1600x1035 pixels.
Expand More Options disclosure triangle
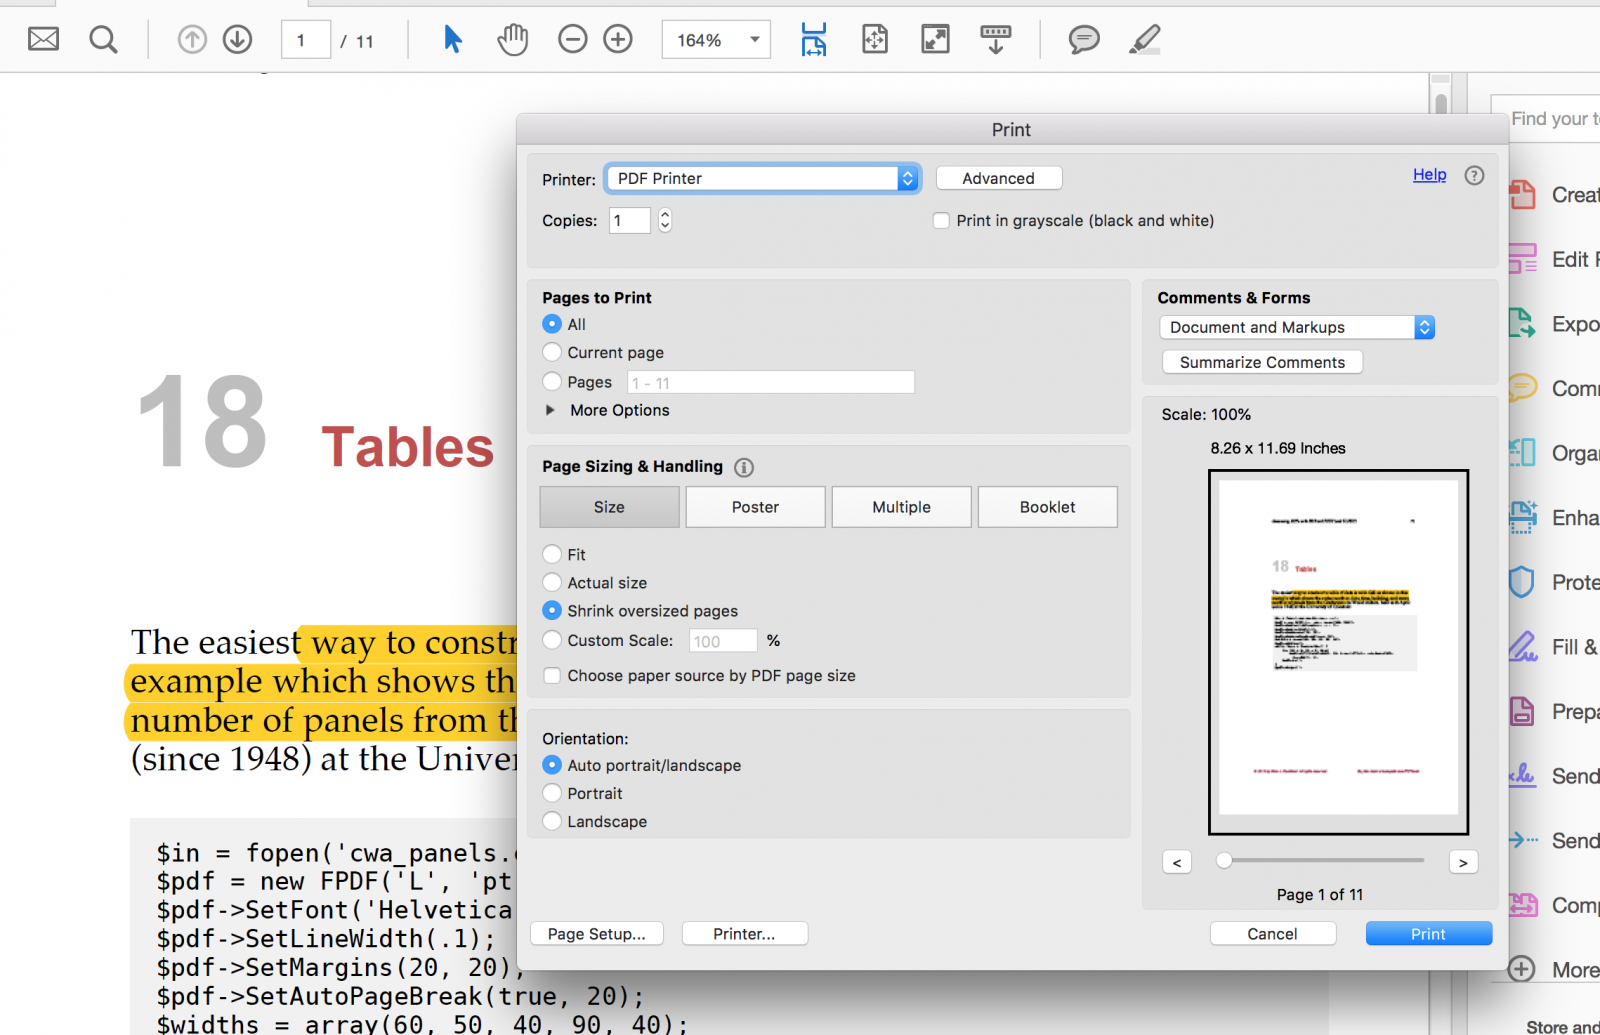(550, 410)
